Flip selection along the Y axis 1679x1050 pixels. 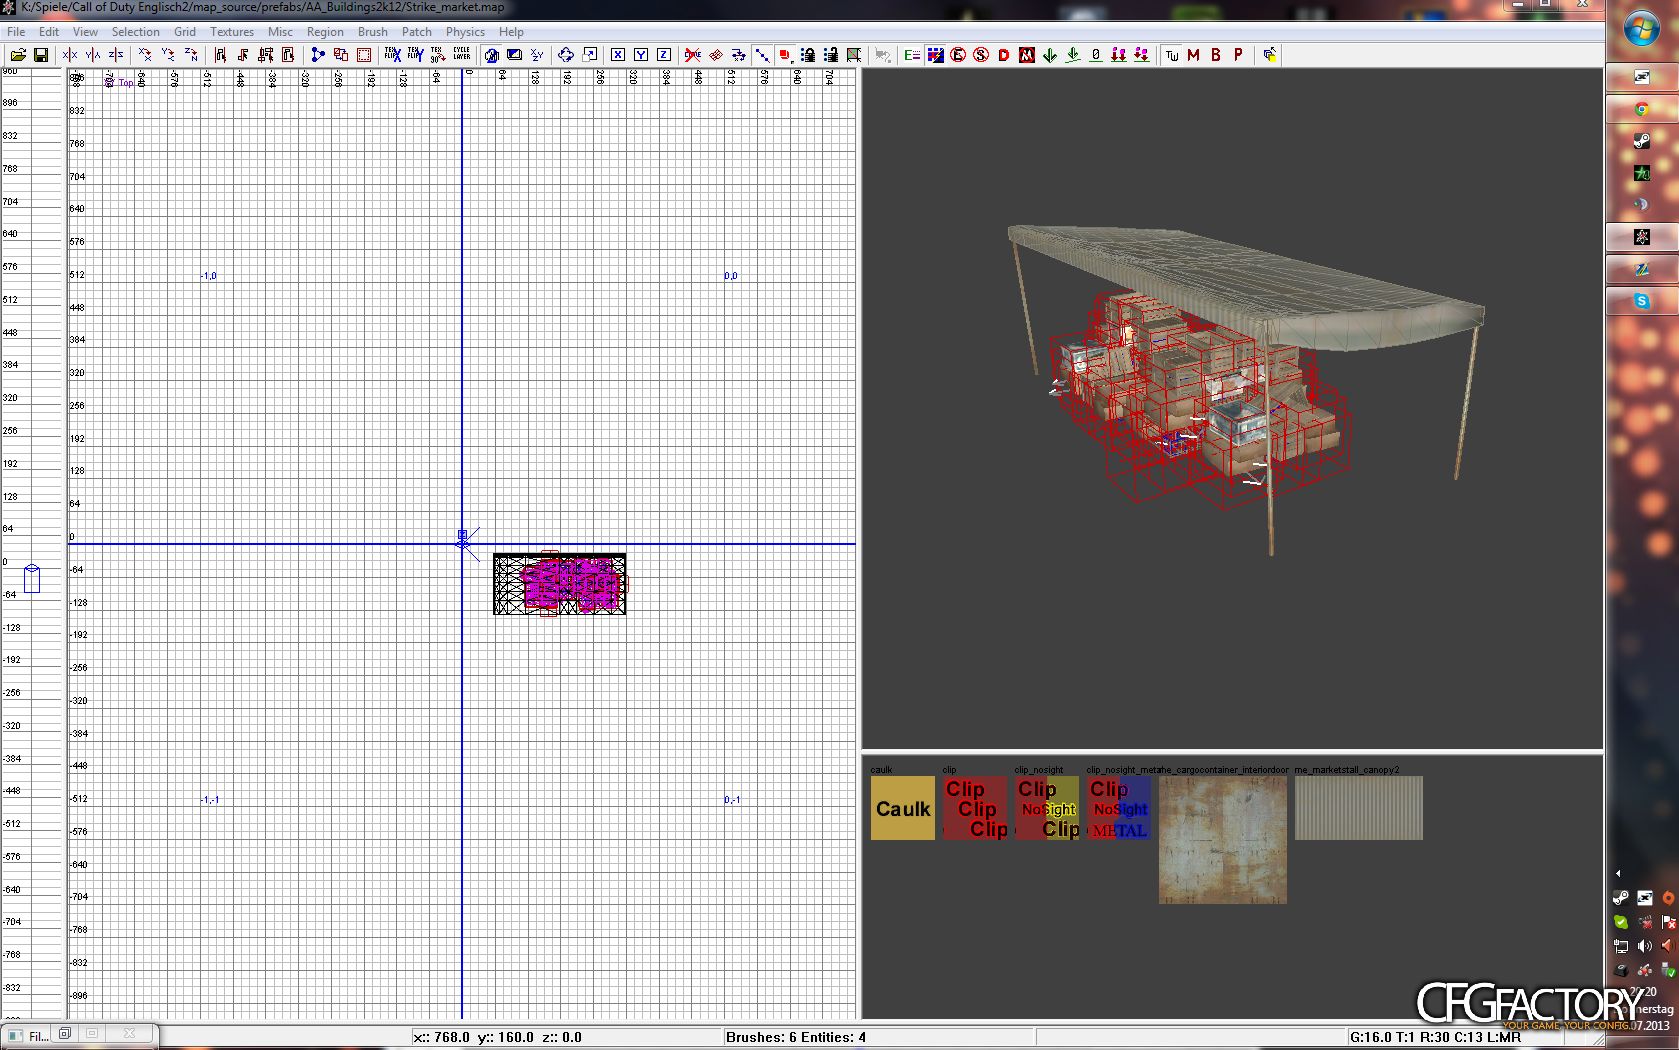point(93,55)
